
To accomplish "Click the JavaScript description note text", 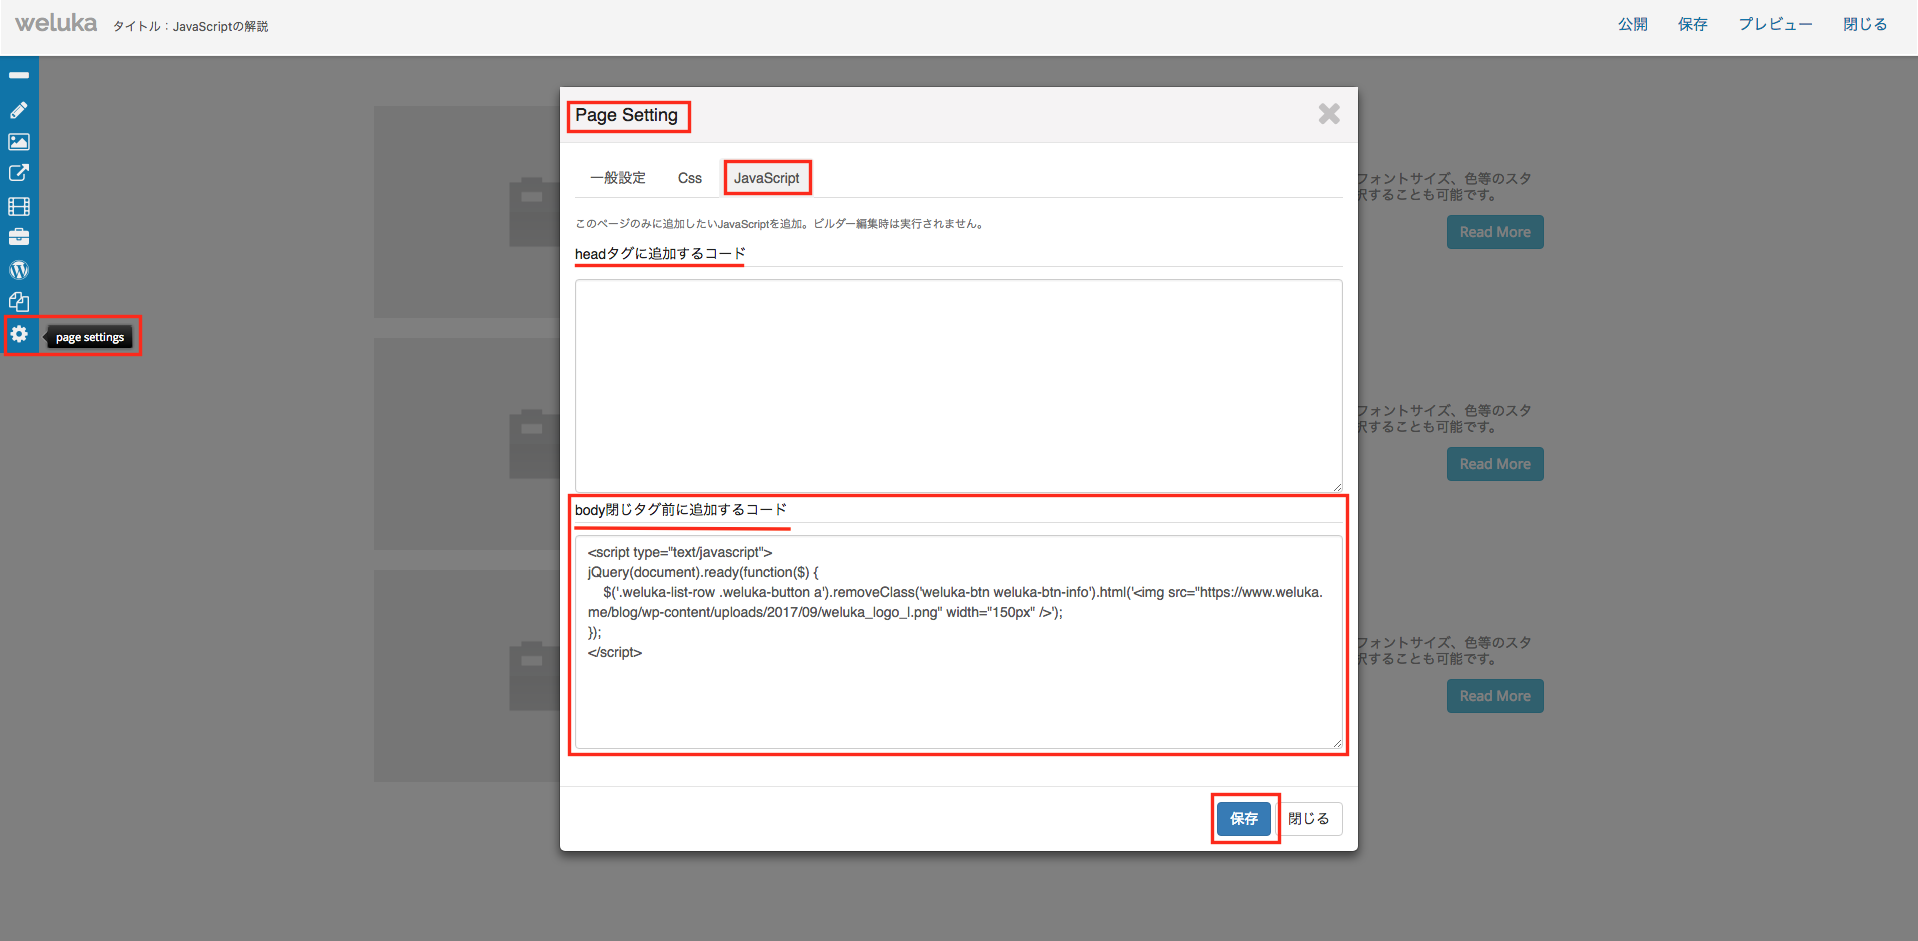I will 780,224.
